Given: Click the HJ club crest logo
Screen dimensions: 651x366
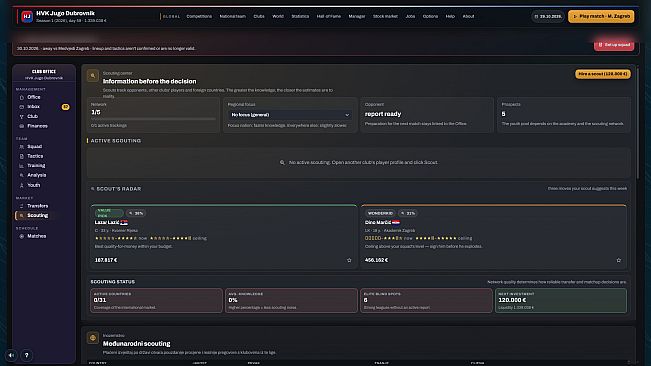Looking at the screenshot, I should 27,17.
